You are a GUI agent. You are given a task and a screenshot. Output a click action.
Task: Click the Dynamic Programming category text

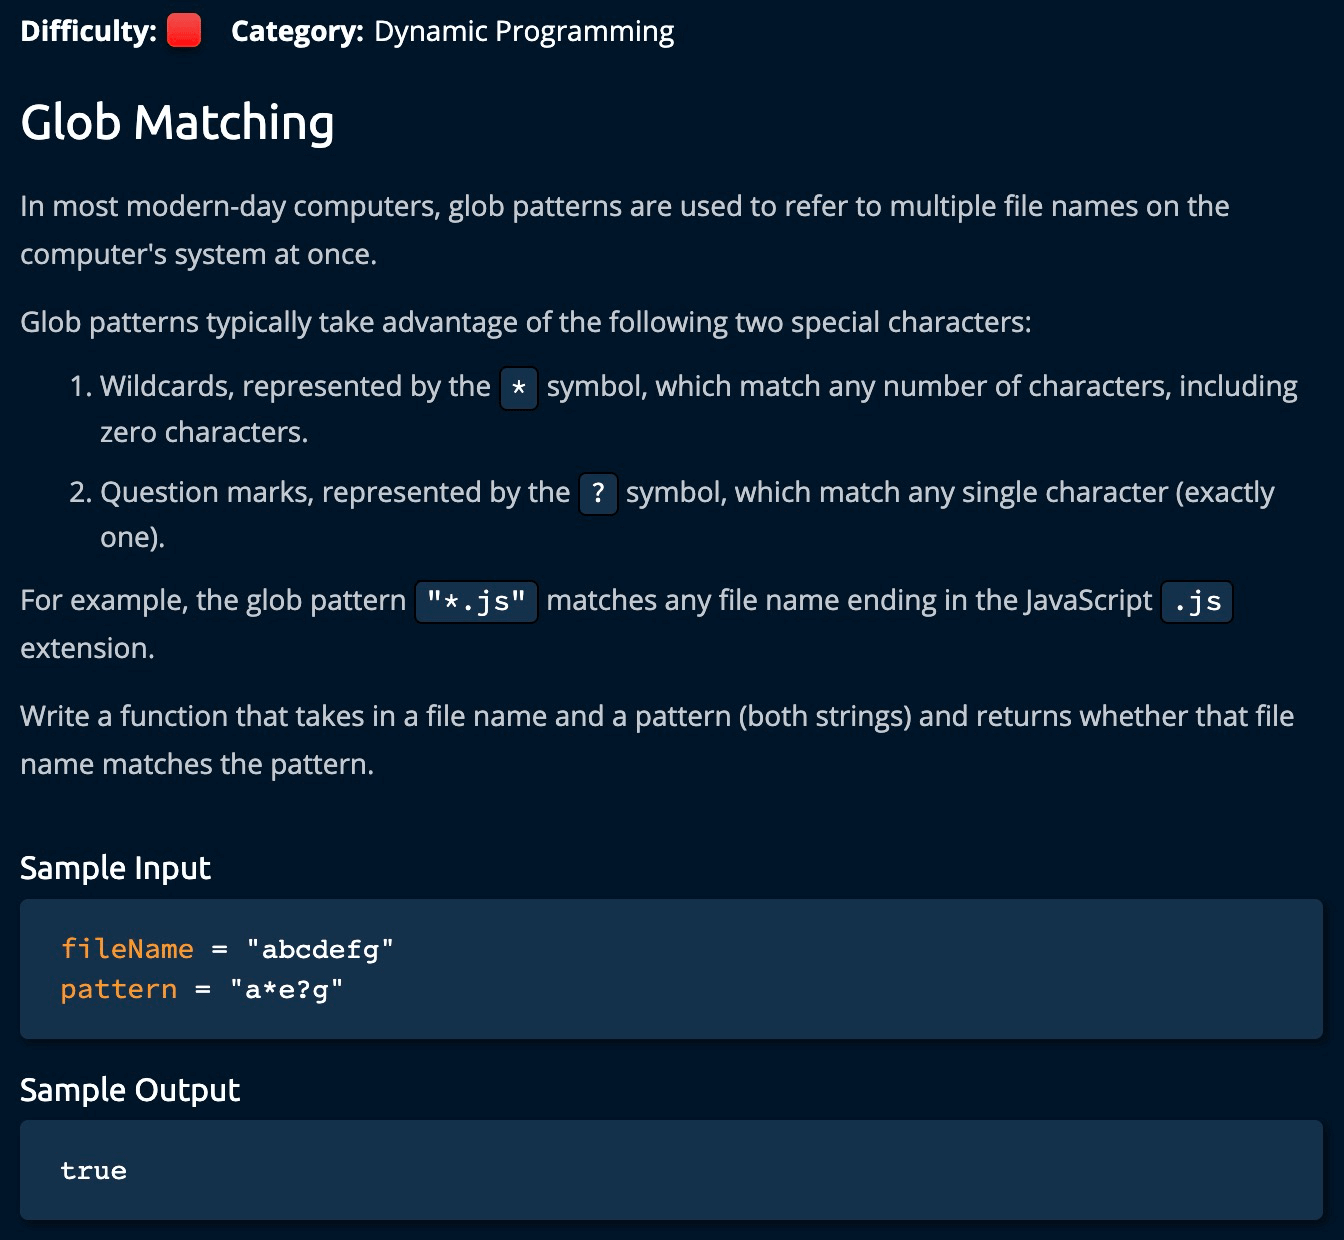(x=524, y=31)
